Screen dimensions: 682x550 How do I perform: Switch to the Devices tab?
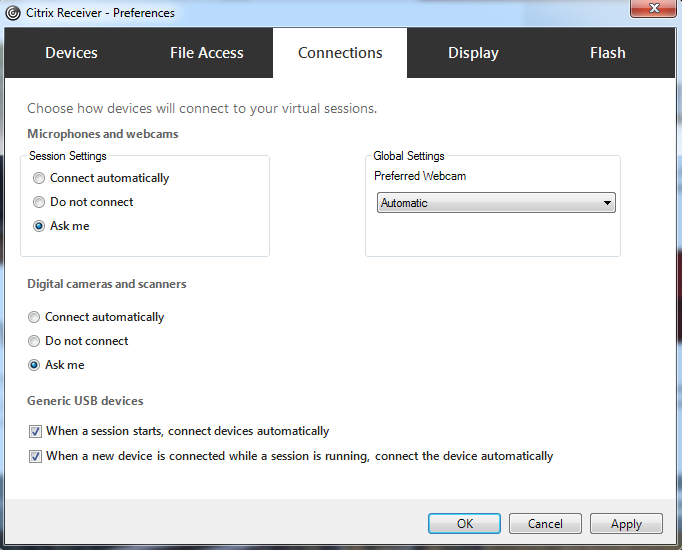[x=71, y=53]
